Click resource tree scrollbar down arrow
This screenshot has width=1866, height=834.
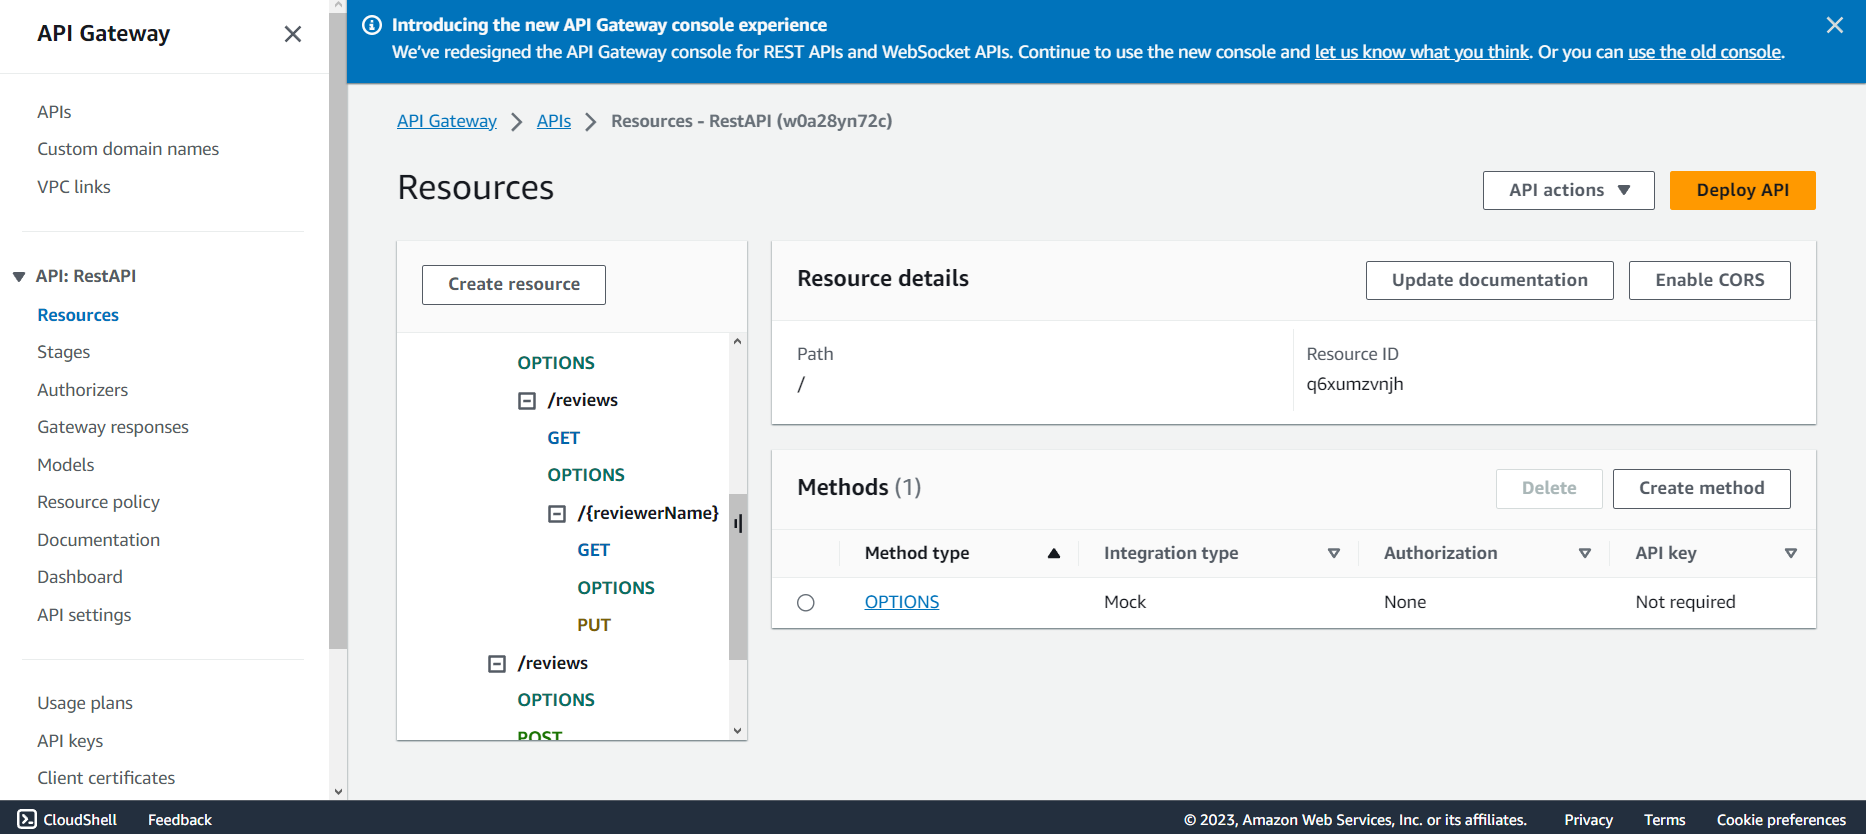pyautogui.click(x=737, y=731)
